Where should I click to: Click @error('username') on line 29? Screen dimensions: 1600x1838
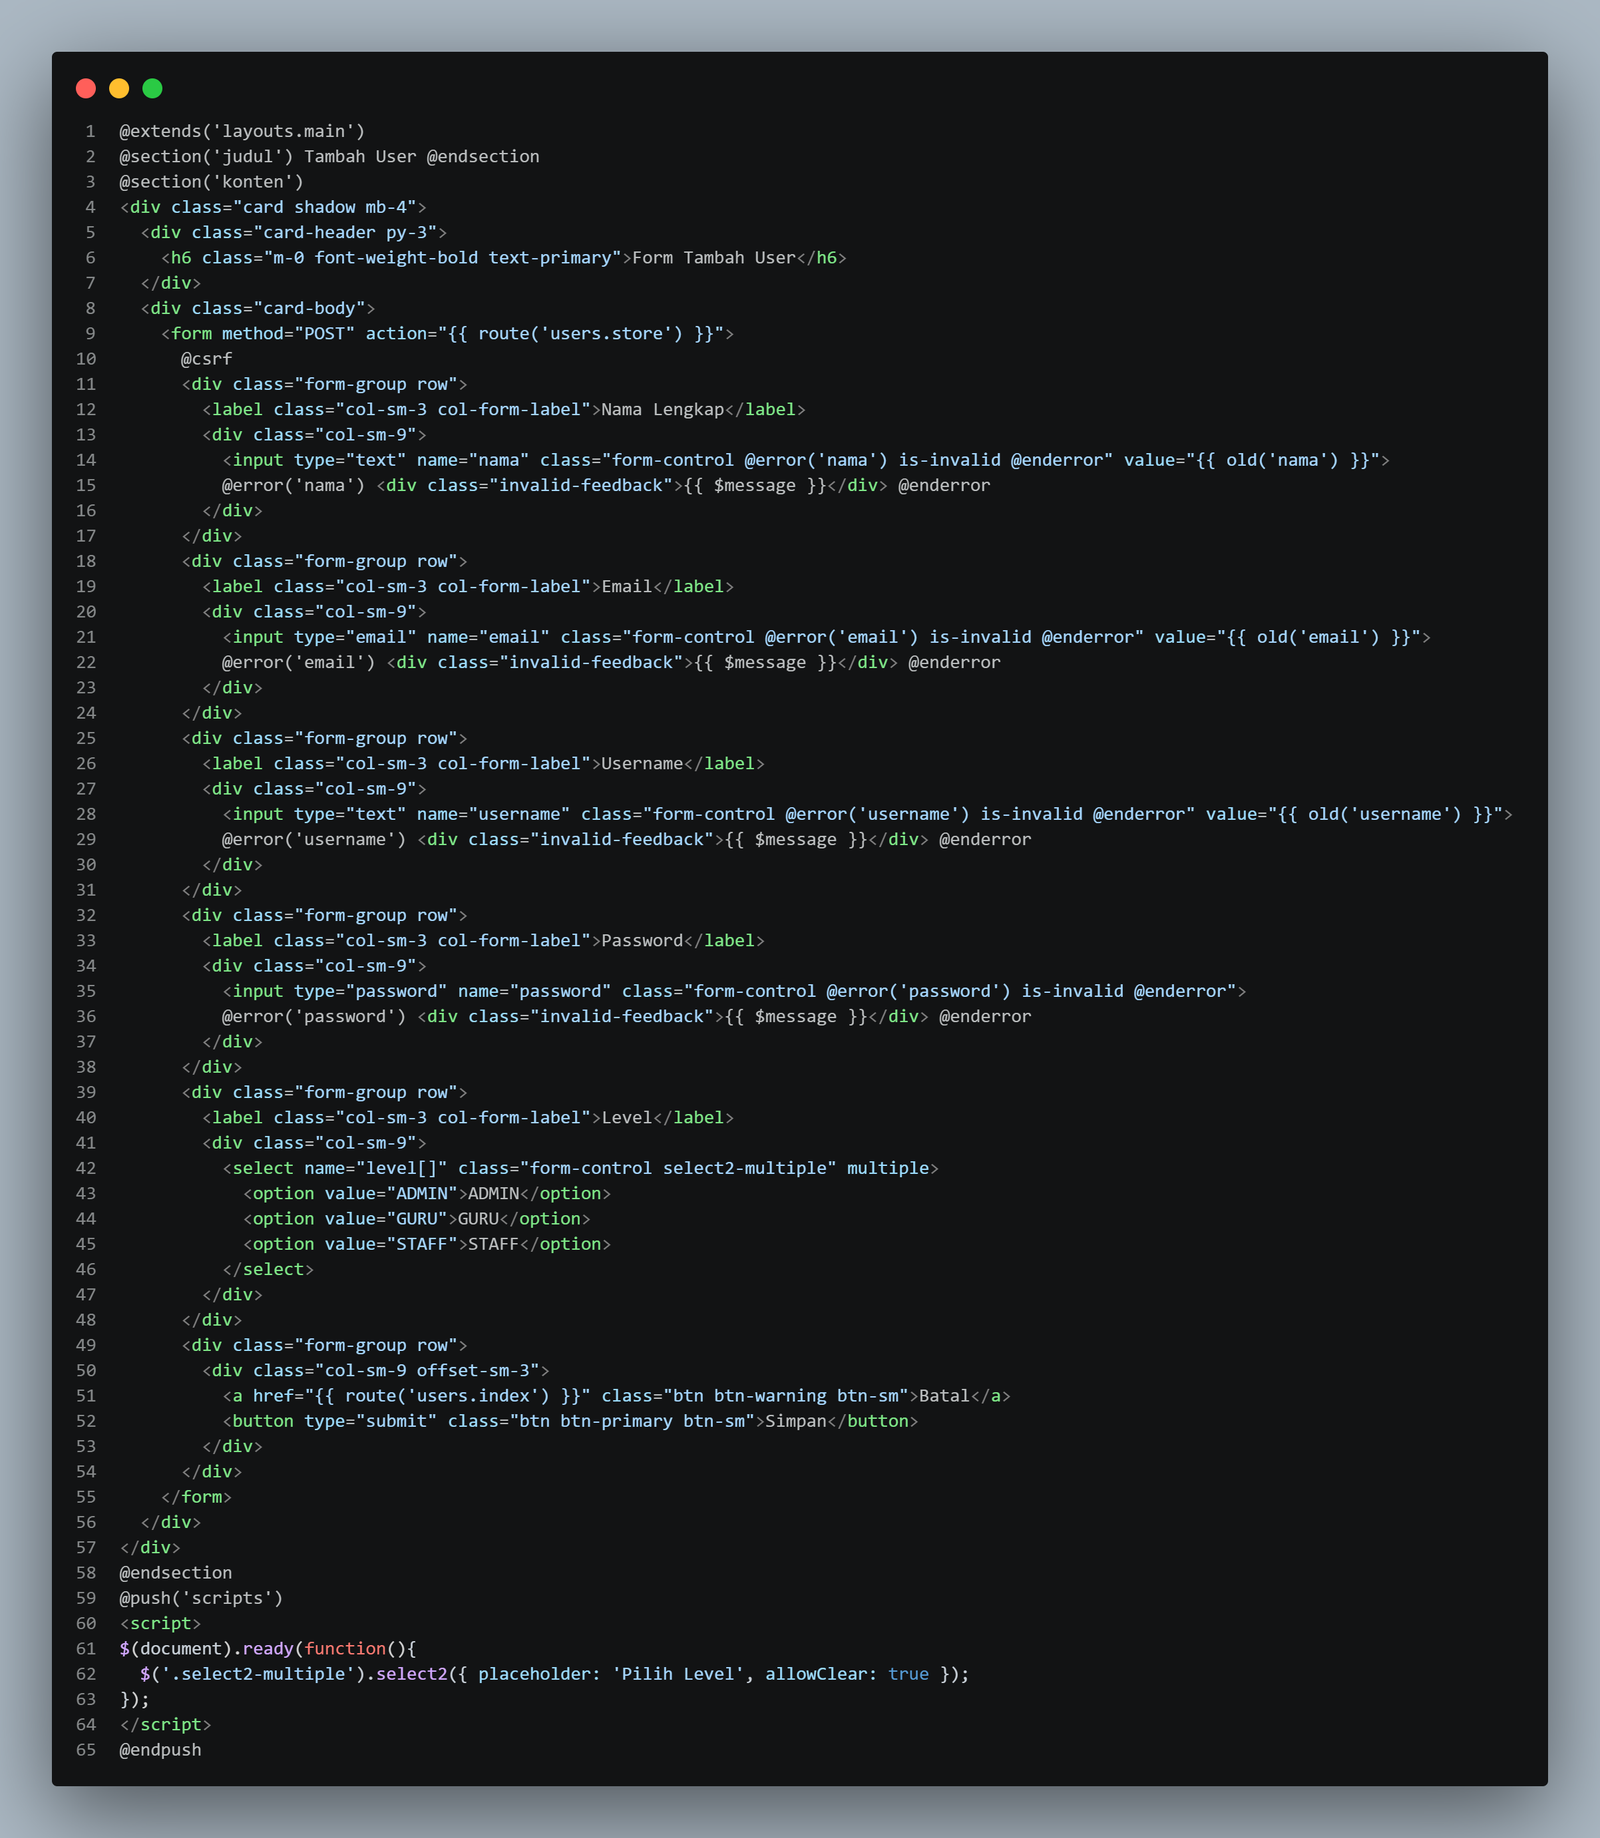pyautogui.click(x=314, y=839)
